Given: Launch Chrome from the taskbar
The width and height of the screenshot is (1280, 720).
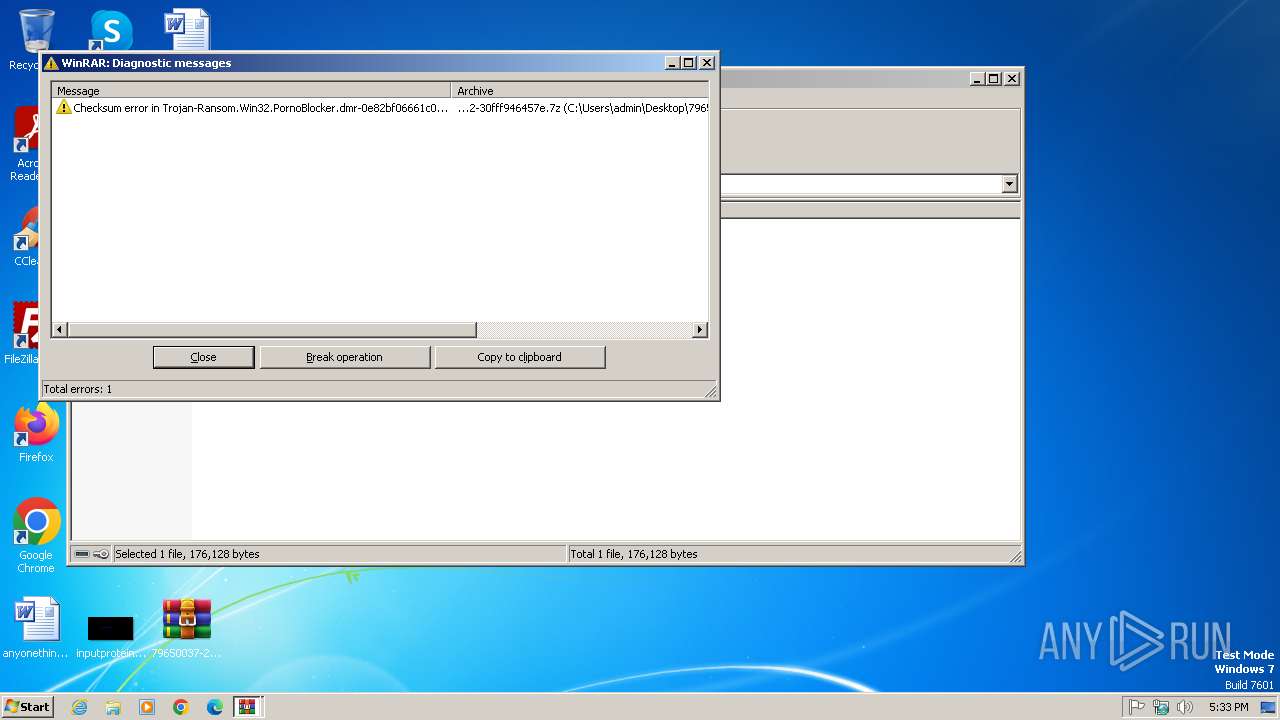Looking at the screenshot, I should pos(181,707).
